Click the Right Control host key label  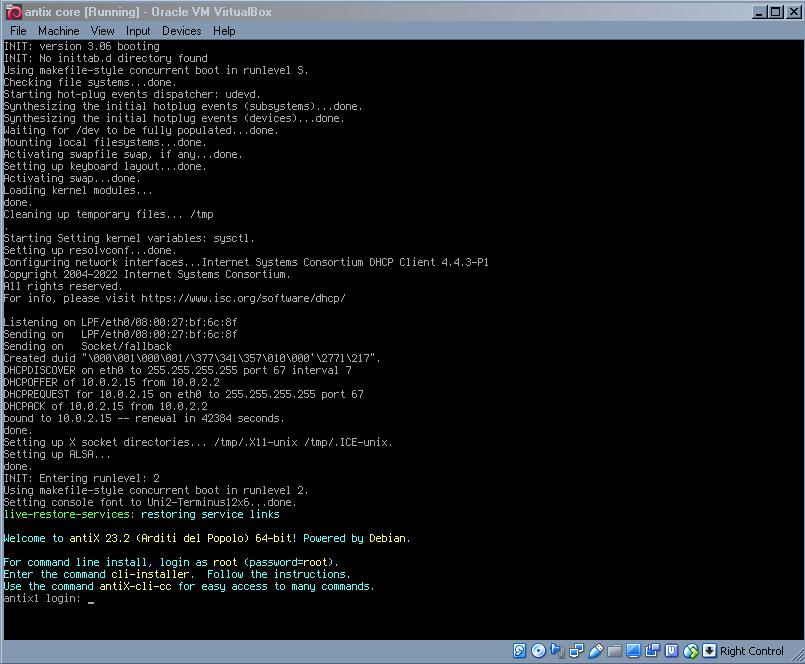(752, 651)
